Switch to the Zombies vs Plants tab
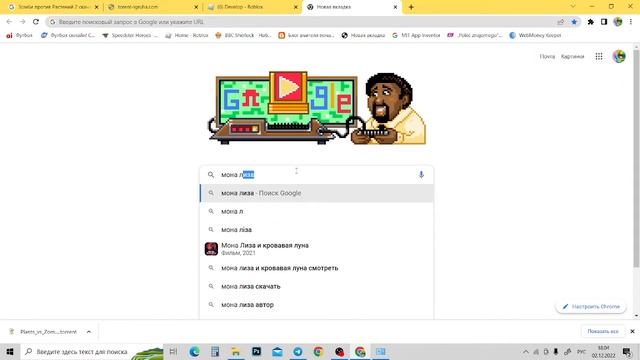 (53, 7)
